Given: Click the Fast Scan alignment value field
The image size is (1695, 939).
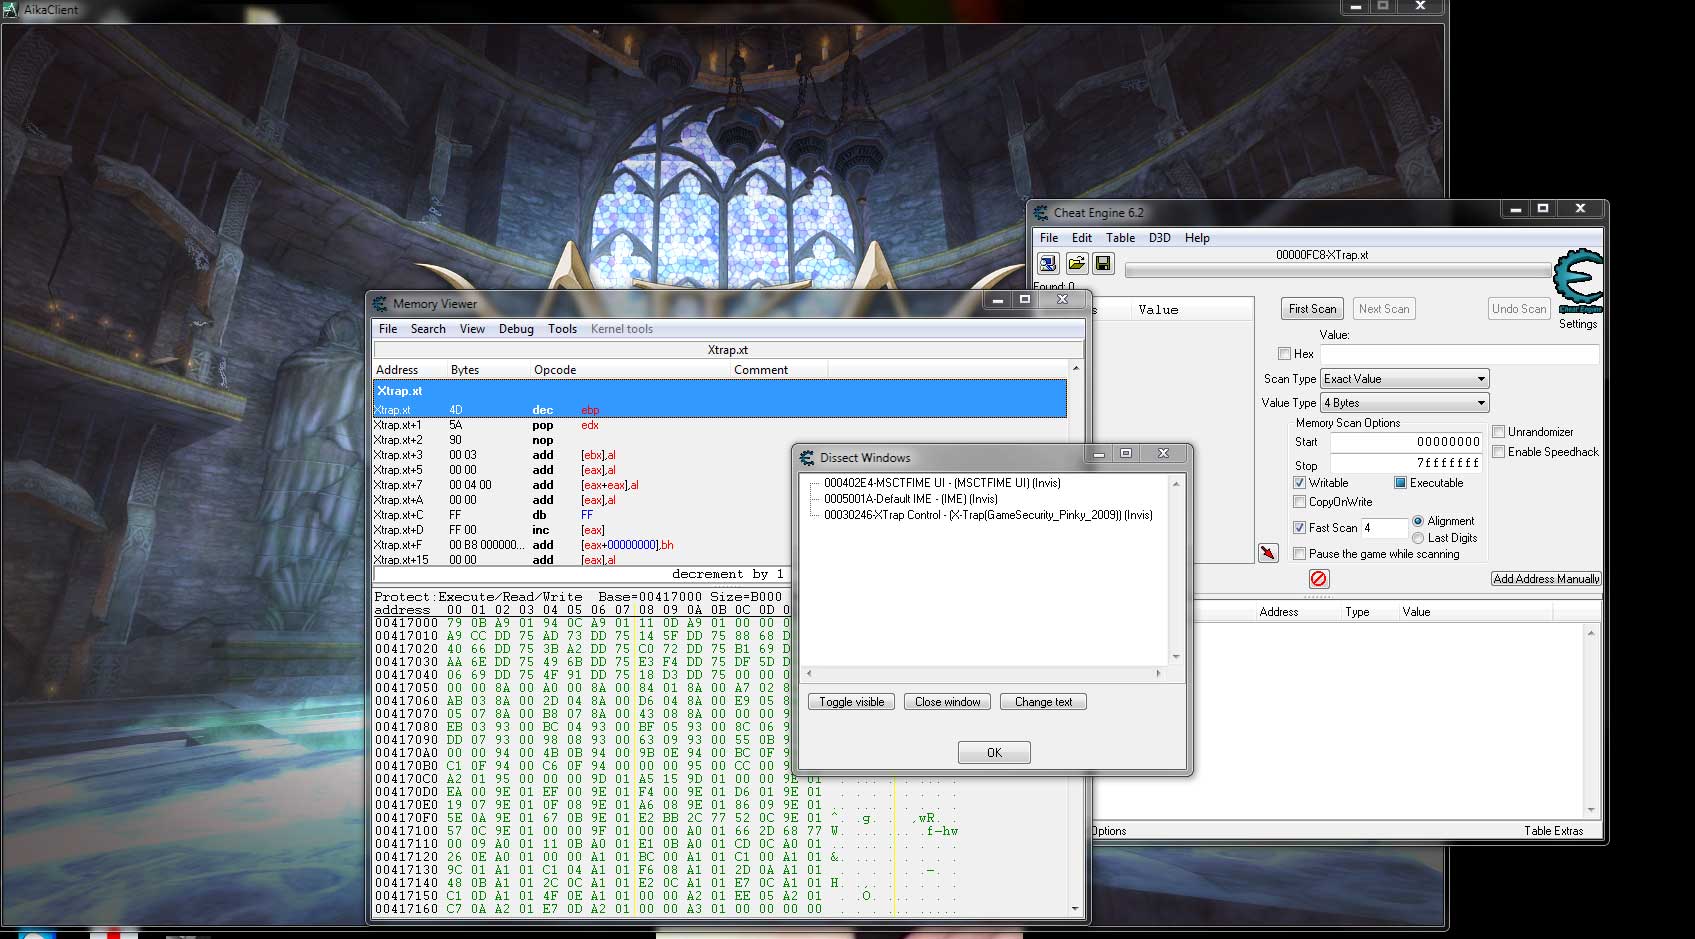Looking at the screenshot, I should (x=1384, y=527).
